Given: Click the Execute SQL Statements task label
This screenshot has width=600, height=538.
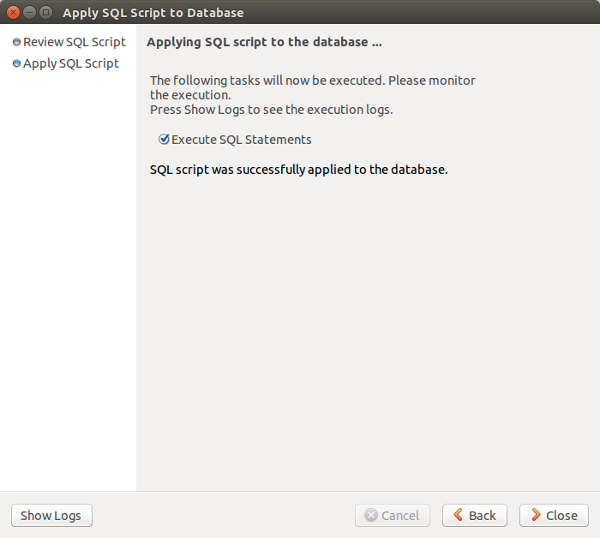Looking at the screenshot, I should [241, 140].
